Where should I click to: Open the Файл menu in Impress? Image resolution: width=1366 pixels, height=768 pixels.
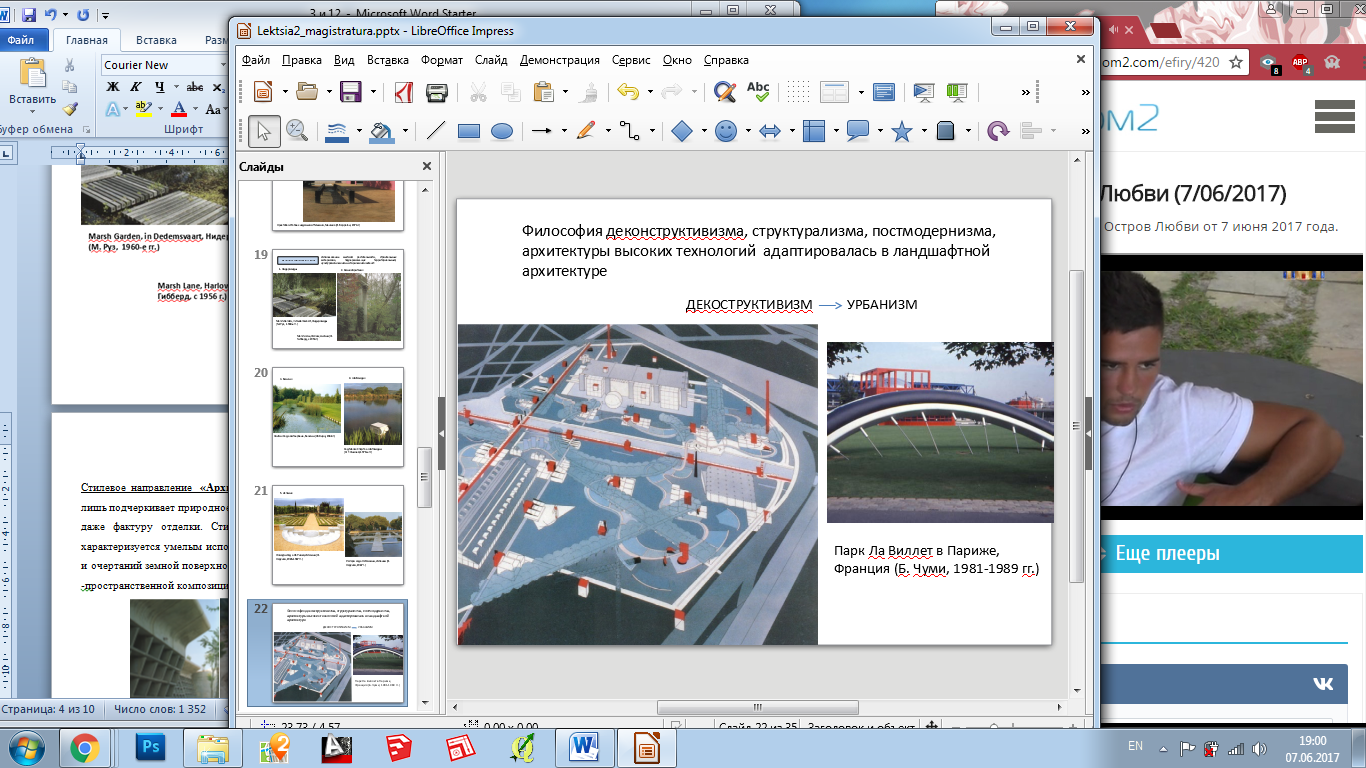click(256, 60)
